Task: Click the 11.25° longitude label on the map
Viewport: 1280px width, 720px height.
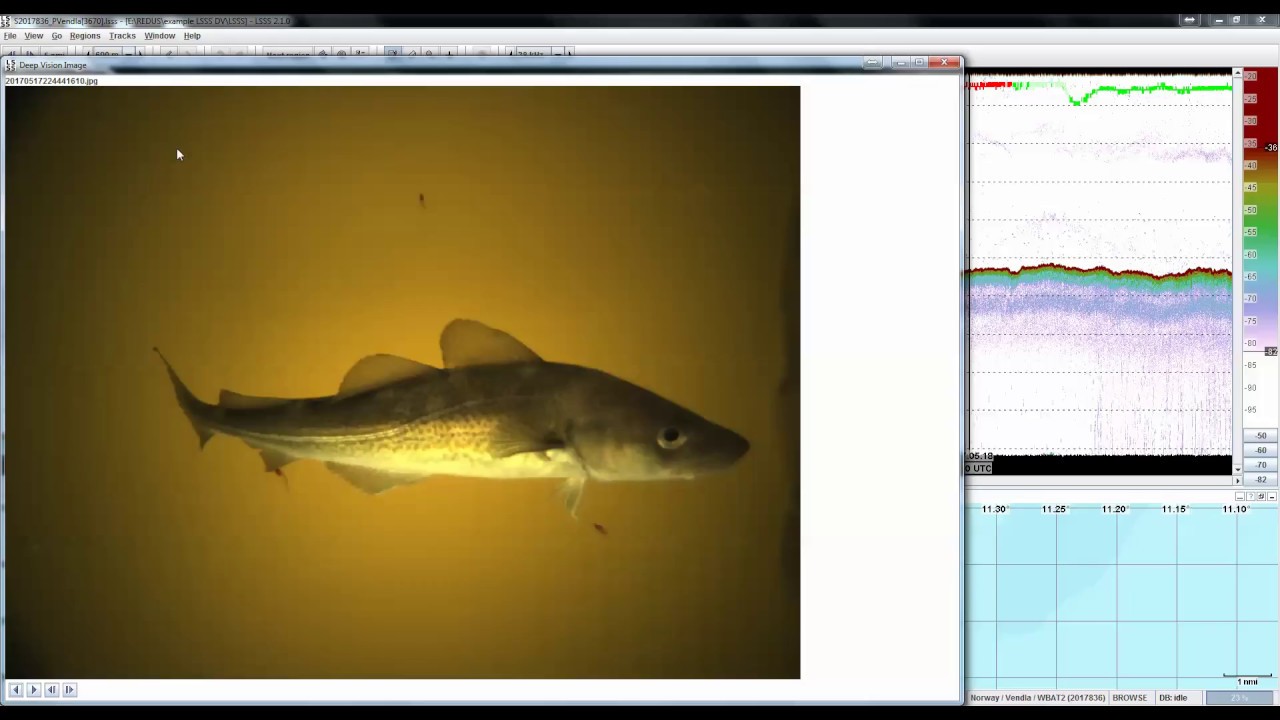Action: pos(1054,509)
